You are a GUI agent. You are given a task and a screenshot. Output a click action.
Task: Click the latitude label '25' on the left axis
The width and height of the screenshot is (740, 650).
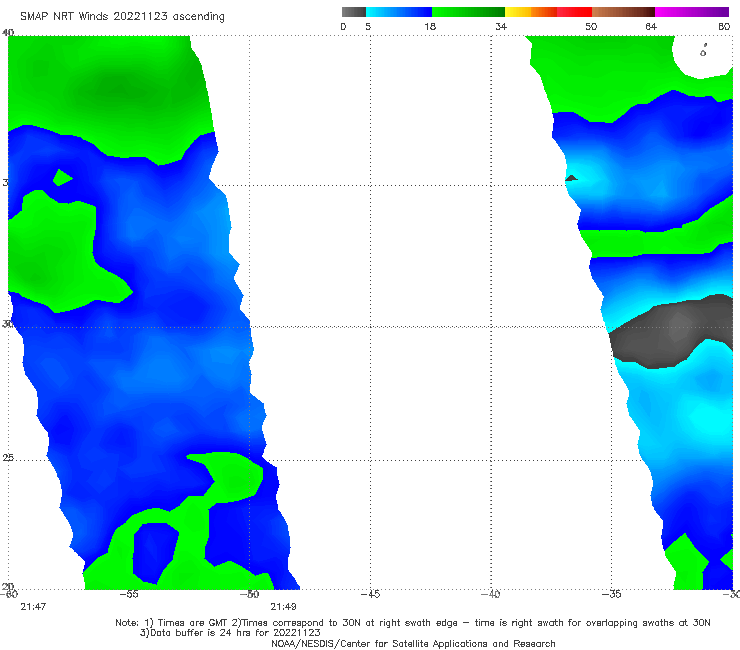(x=8, y=458)
